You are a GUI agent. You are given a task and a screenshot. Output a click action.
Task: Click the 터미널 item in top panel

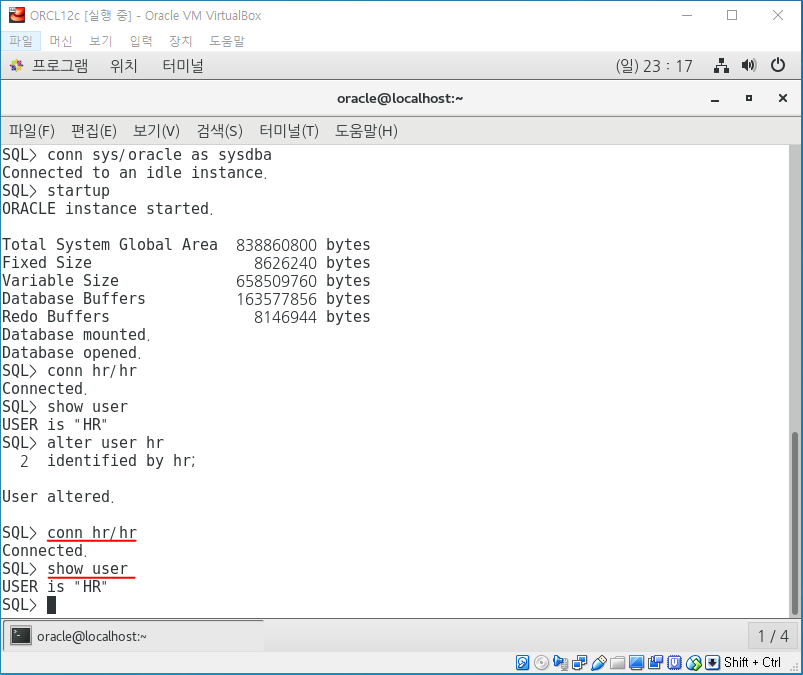click(x=183, y=66)
